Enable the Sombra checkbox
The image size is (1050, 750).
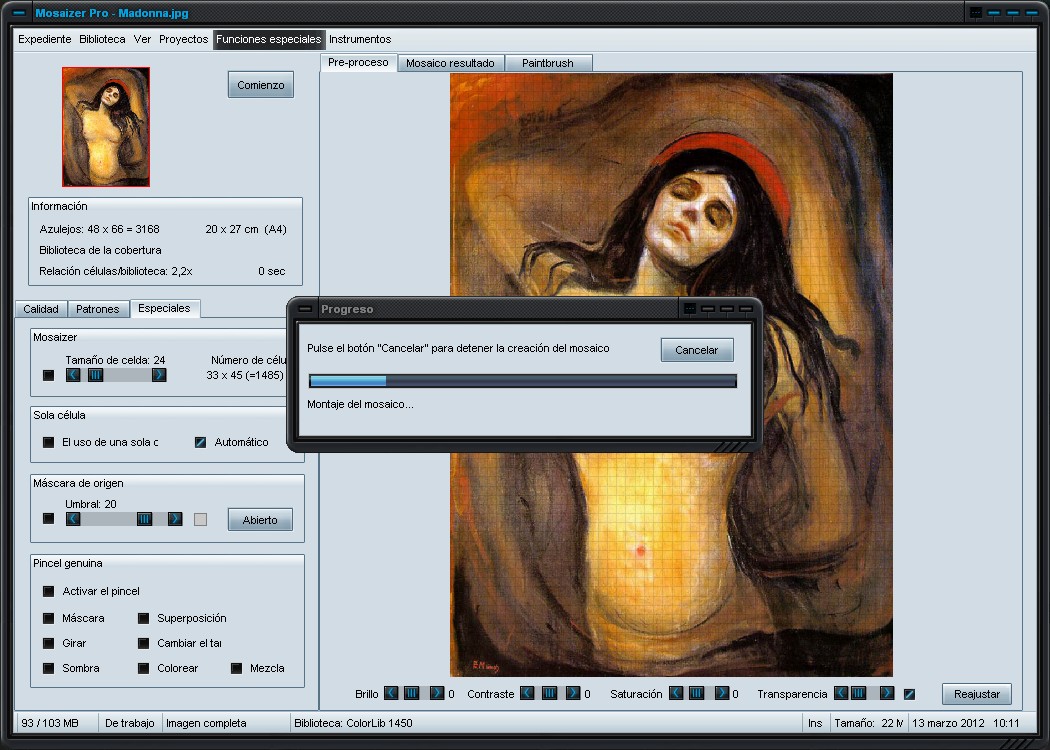click(x=48, y=668)
